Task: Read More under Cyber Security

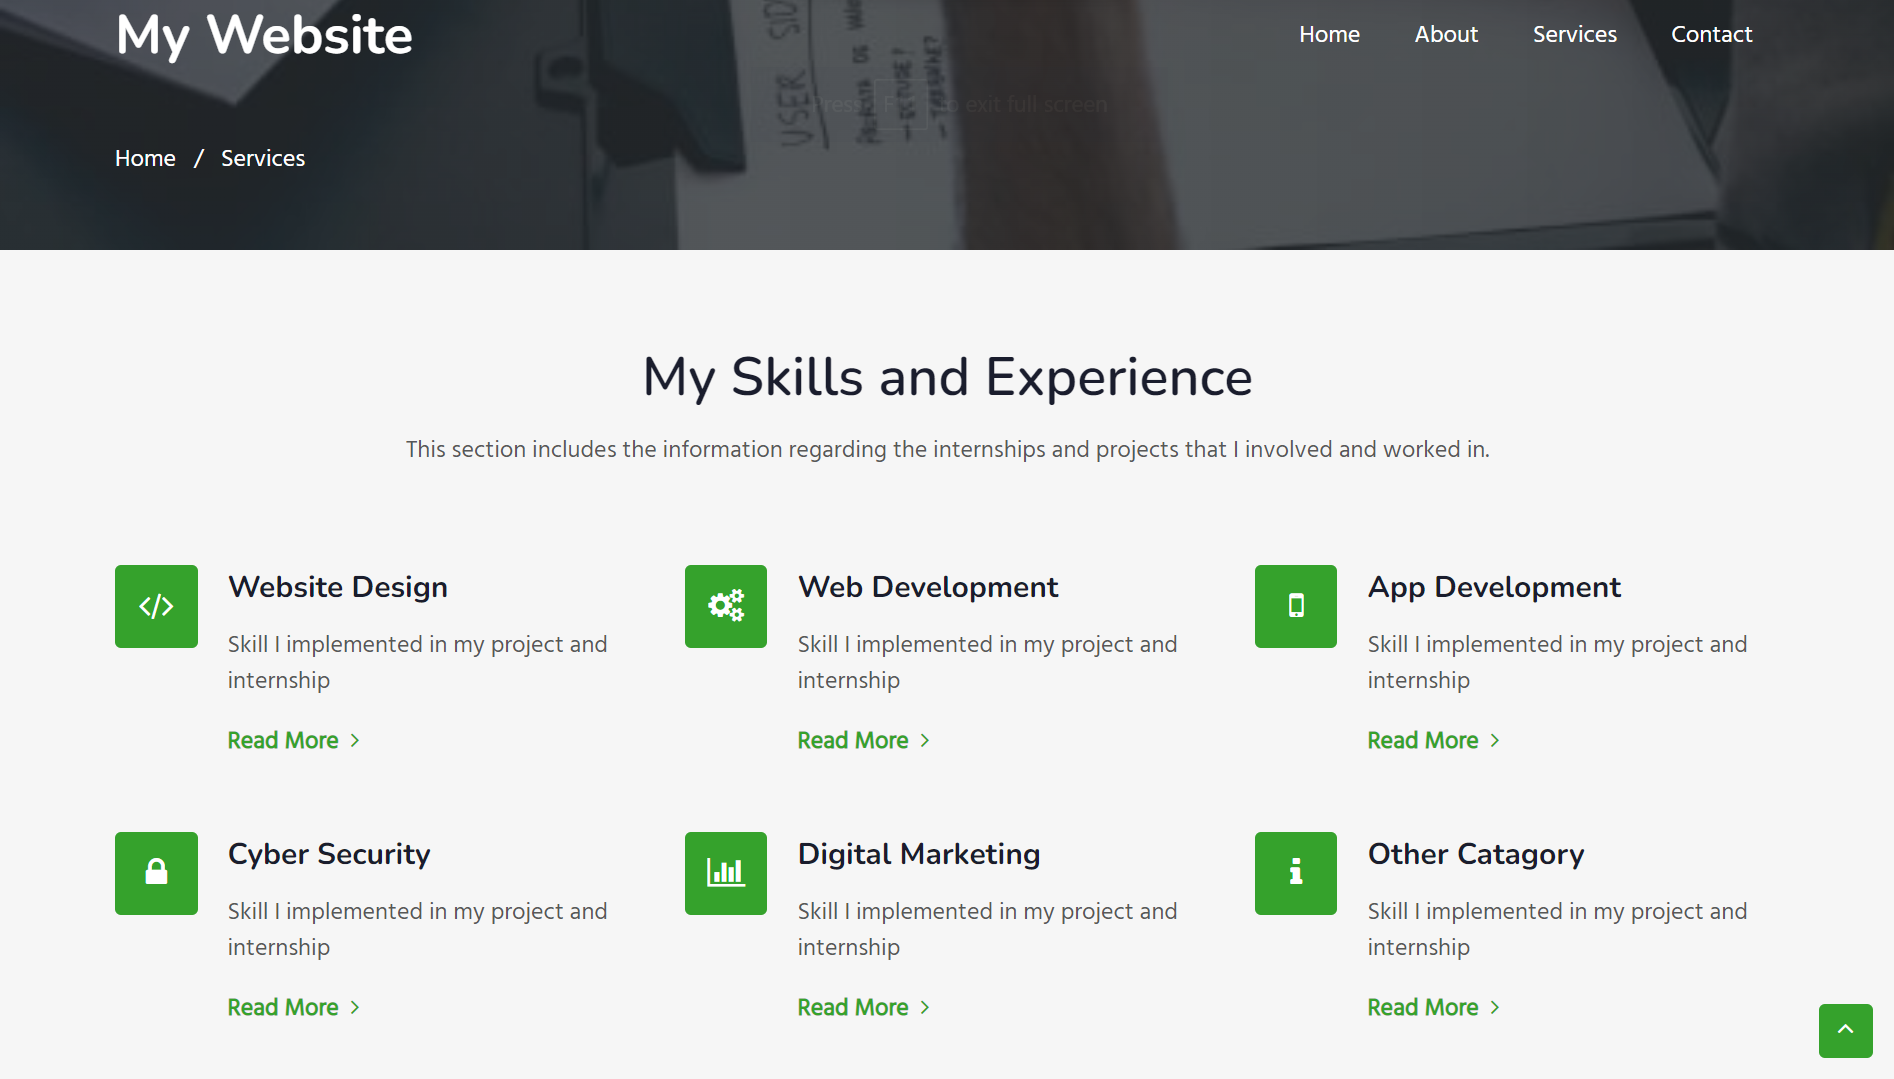Action: pos(294,1007)
